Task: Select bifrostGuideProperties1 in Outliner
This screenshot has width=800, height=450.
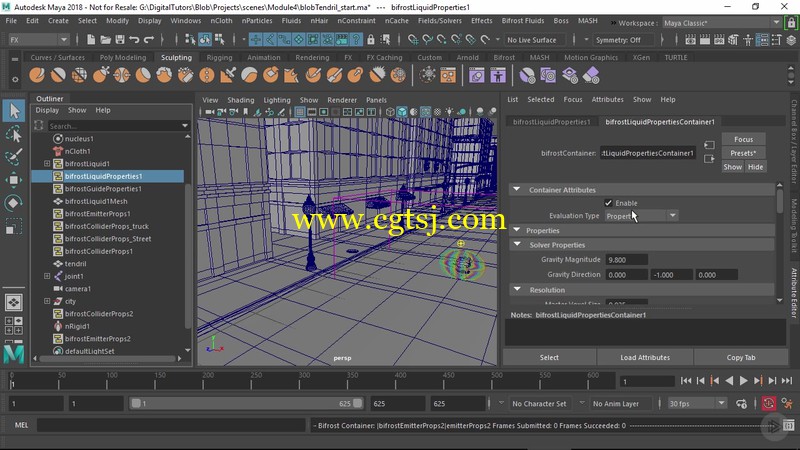Action: [x=103, y=189]
